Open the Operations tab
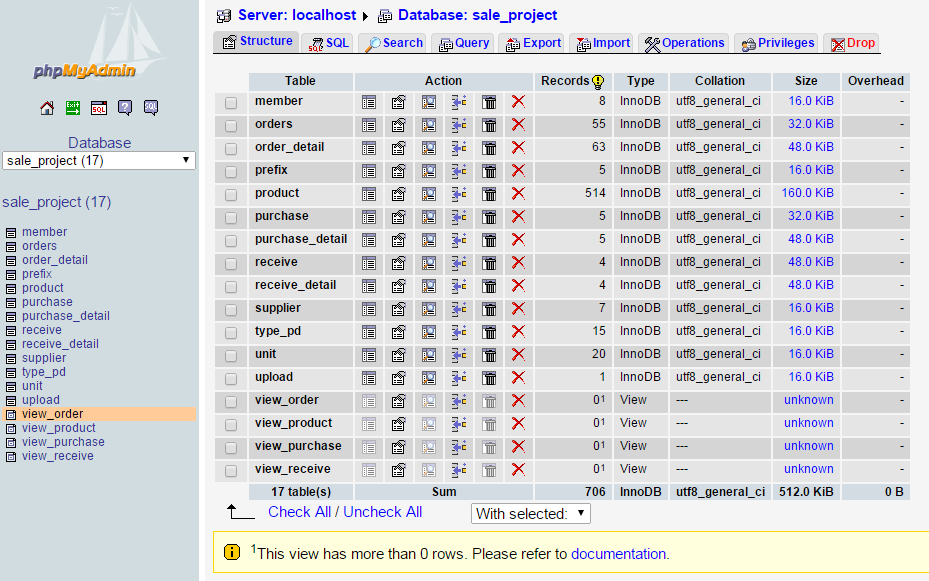 (x=684, y=43)
